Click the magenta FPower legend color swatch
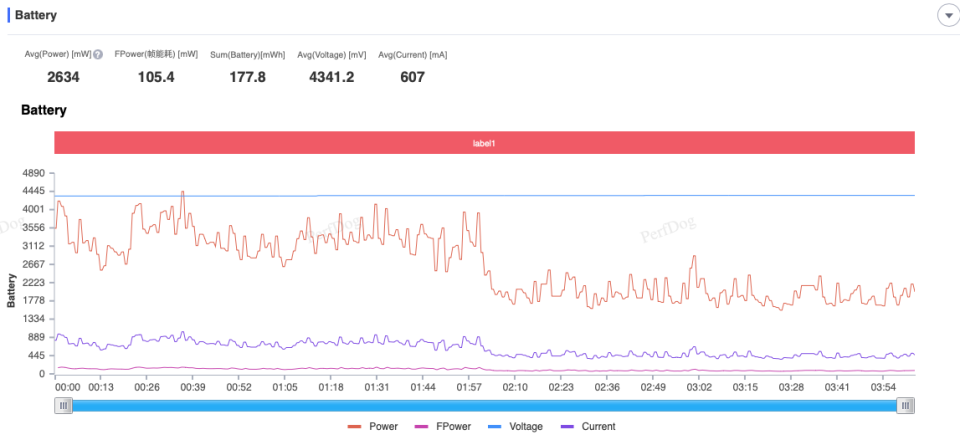The height and width of the screenshot is (445, 960). pos(422,427)
